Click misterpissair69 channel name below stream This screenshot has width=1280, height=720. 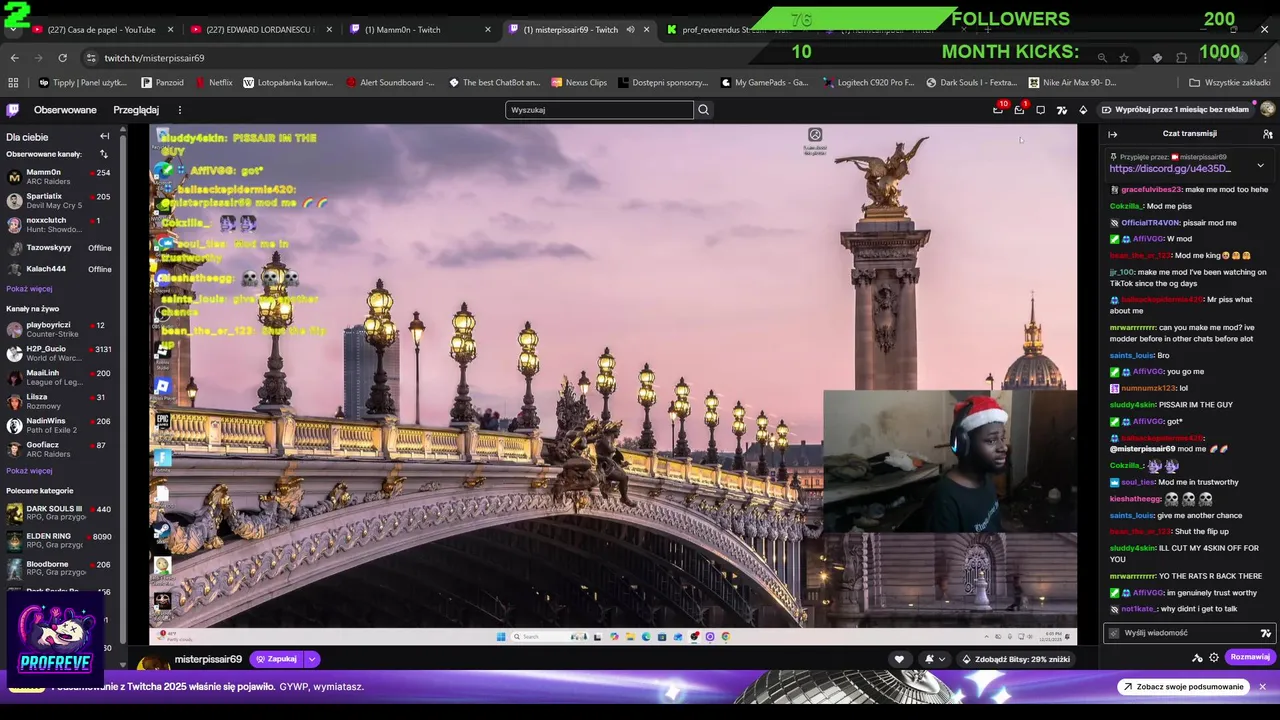coord(208,659)
